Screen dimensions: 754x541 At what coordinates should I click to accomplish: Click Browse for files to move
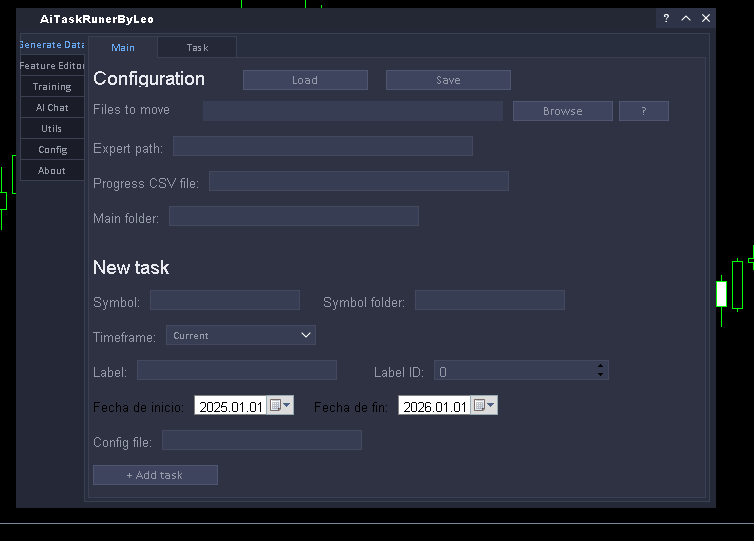[x=562, y=111]
